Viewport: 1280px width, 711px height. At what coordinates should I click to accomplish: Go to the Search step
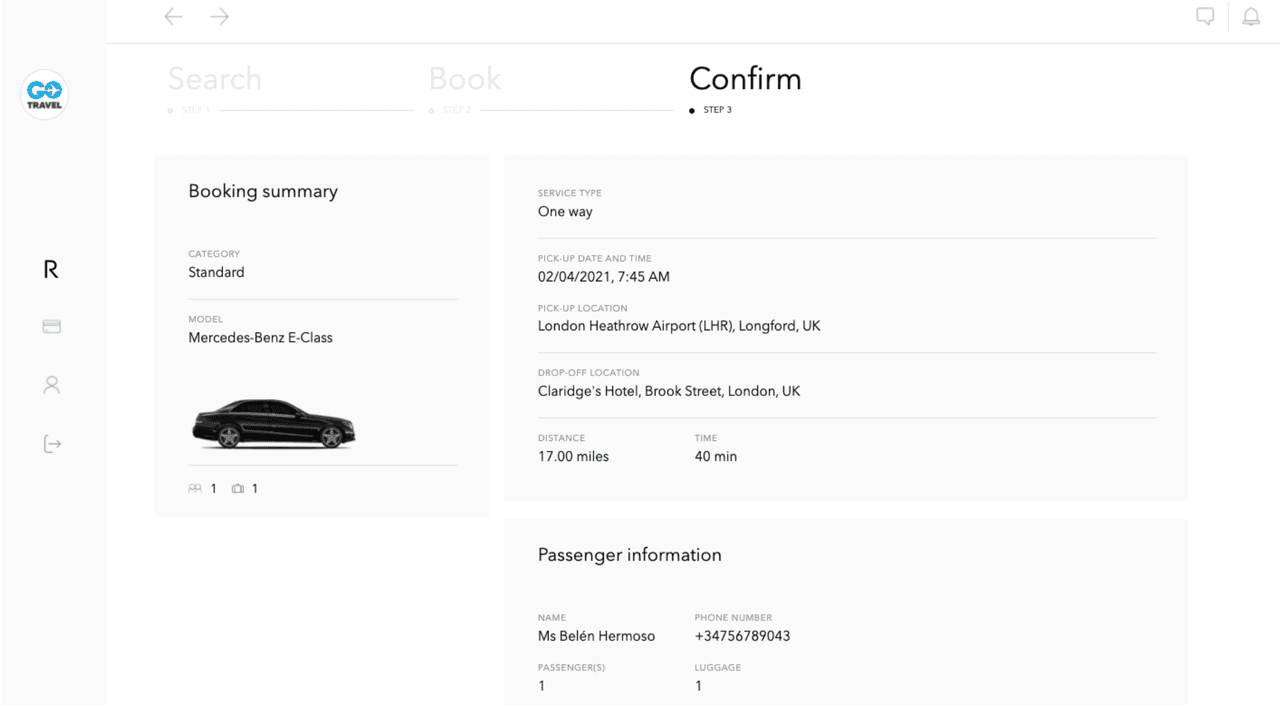click(214, 79)
